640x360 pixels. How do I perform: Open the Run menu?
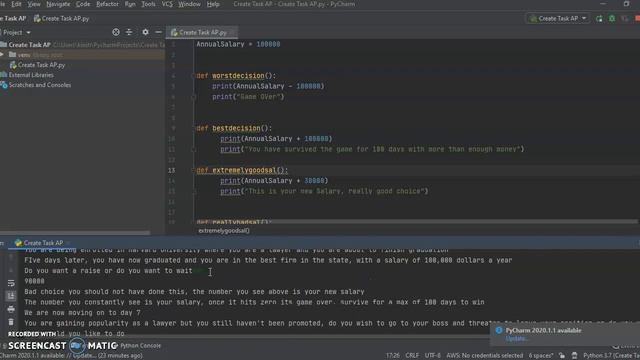[x=130, y=4]
